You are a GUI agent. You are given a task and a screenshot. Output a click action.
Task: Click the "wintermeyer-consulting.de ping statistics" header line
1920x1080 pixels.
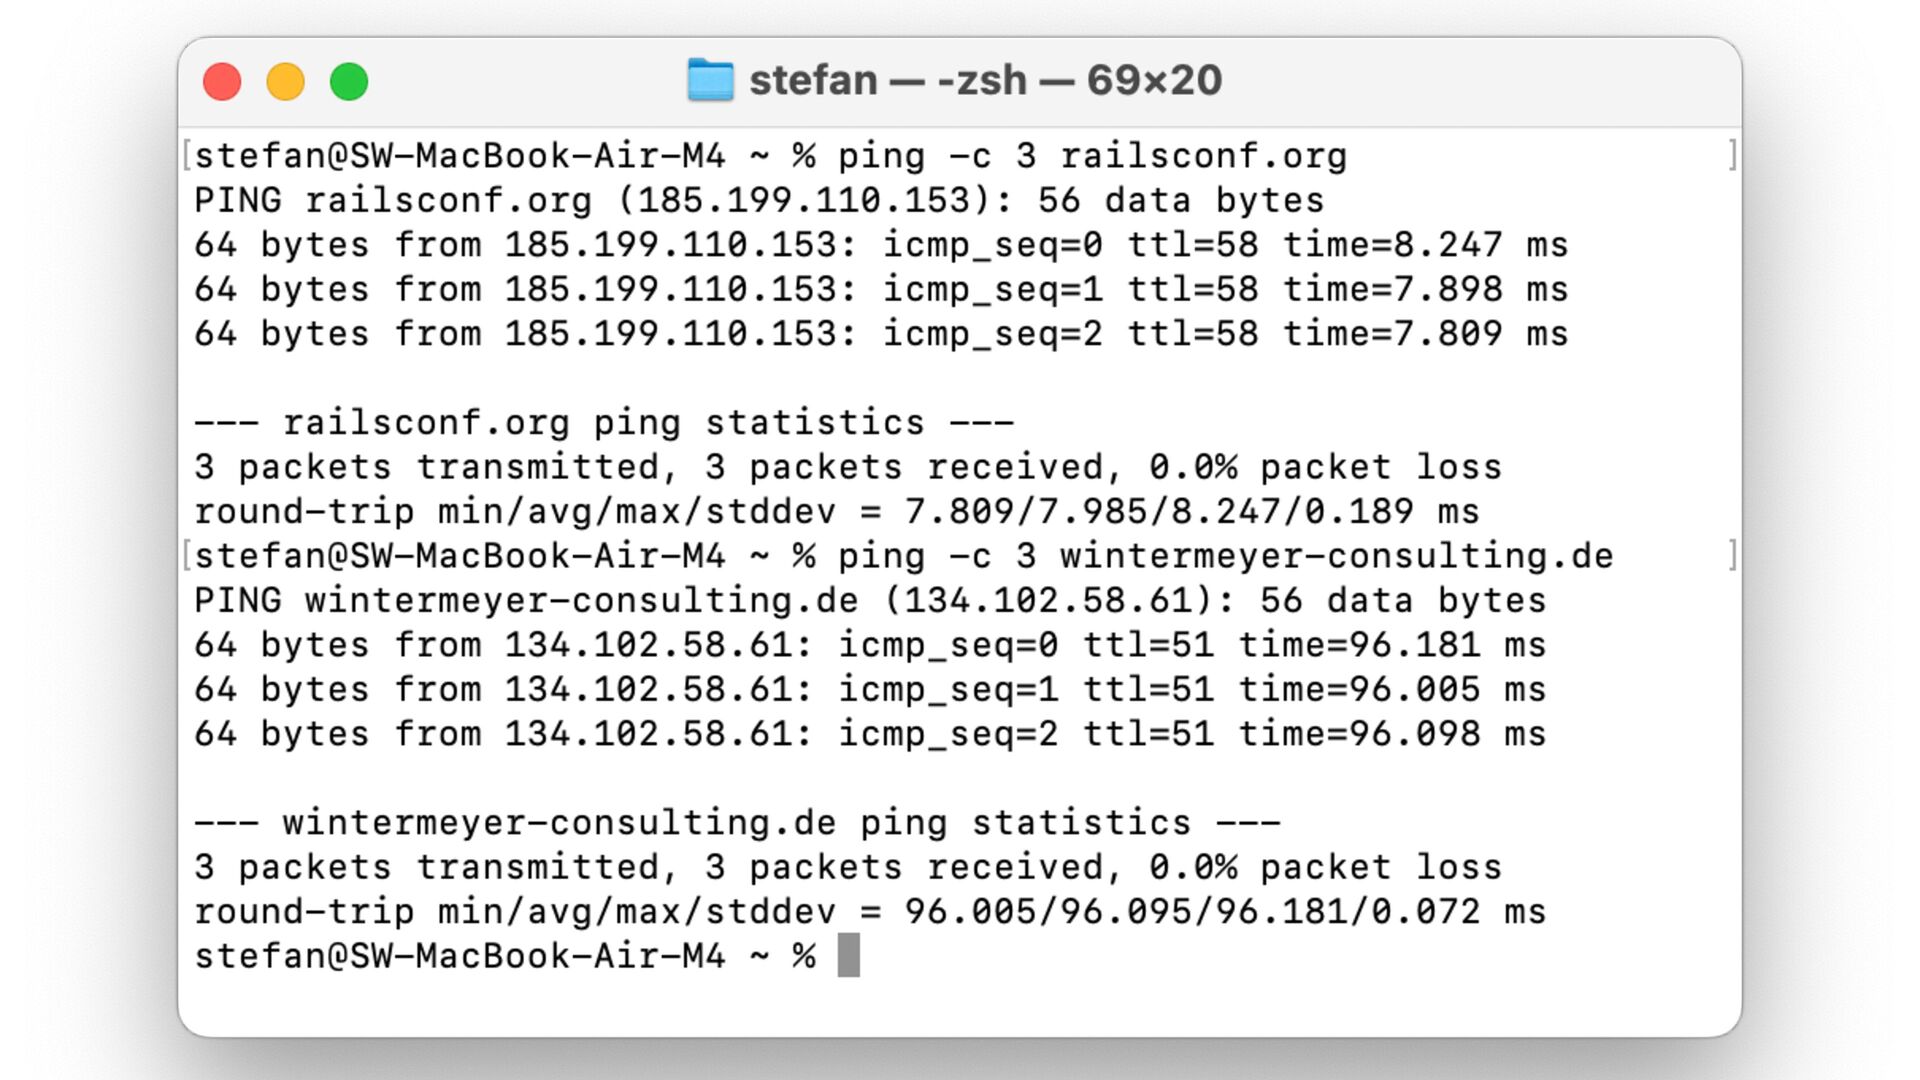click(737, 823)
